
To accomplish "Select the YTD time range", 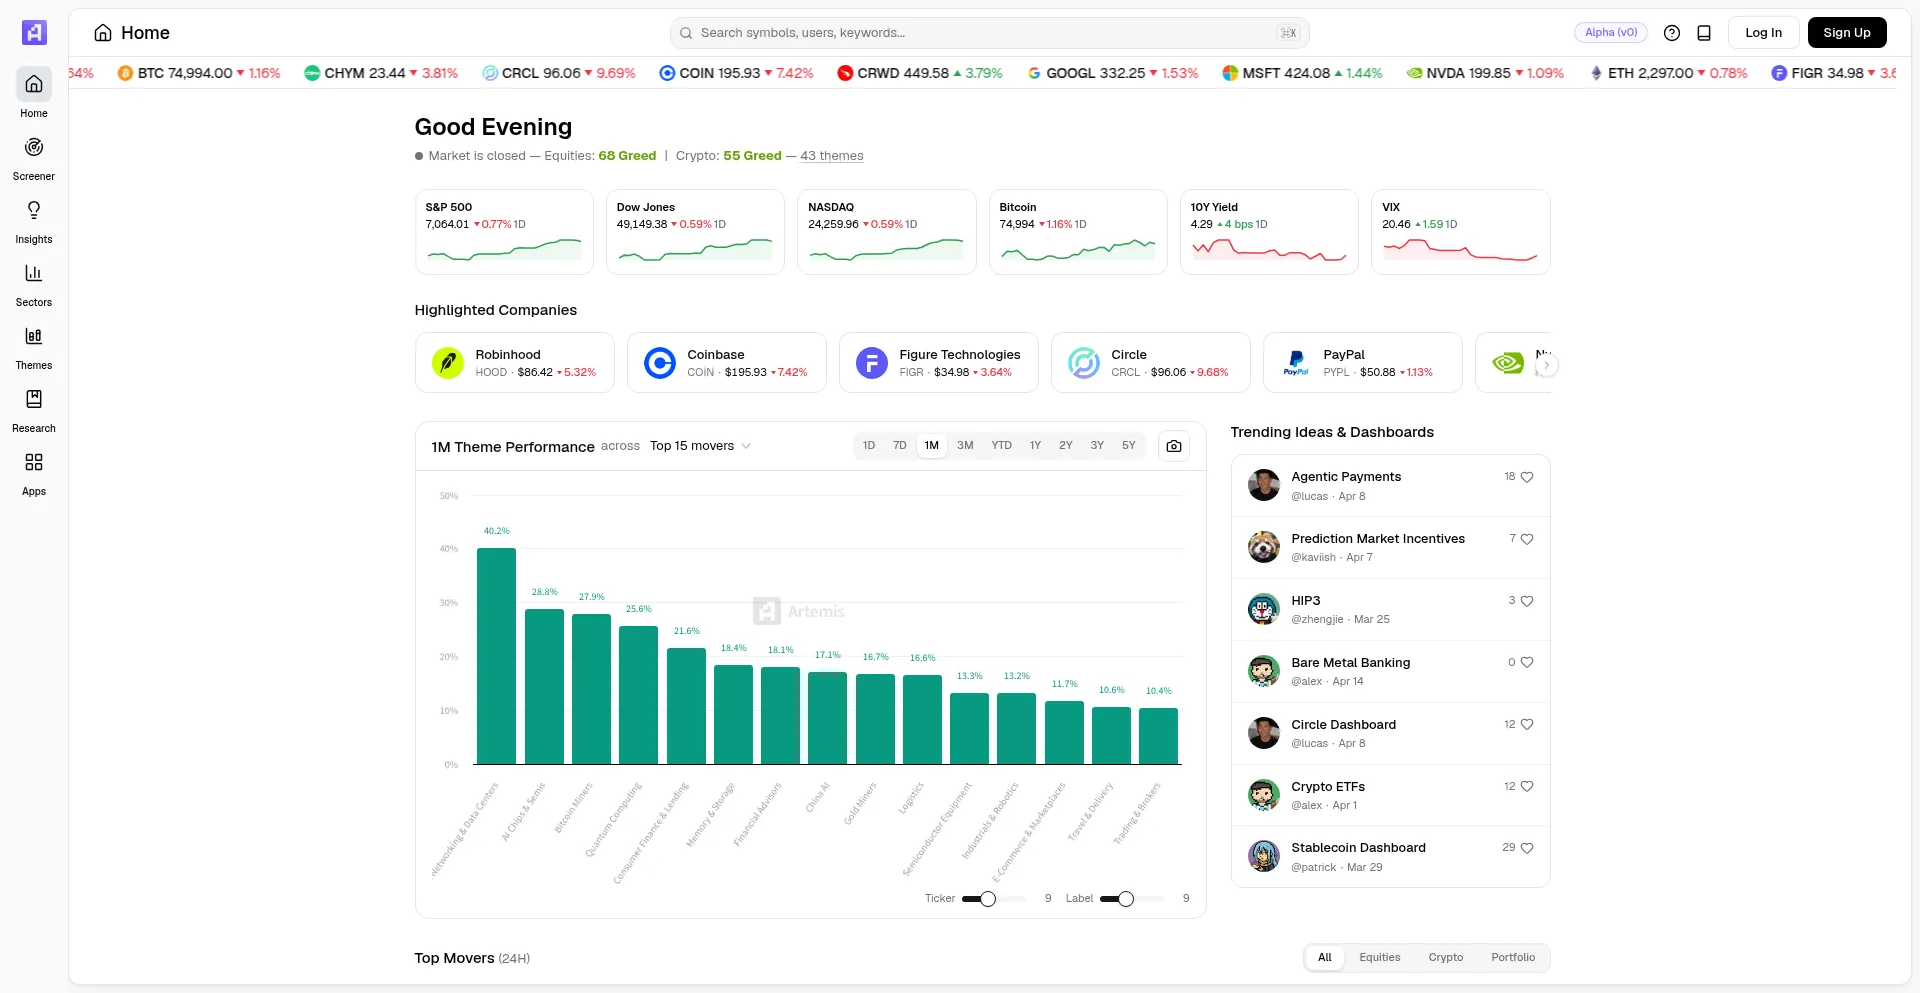I will (x=1002, y=446).
